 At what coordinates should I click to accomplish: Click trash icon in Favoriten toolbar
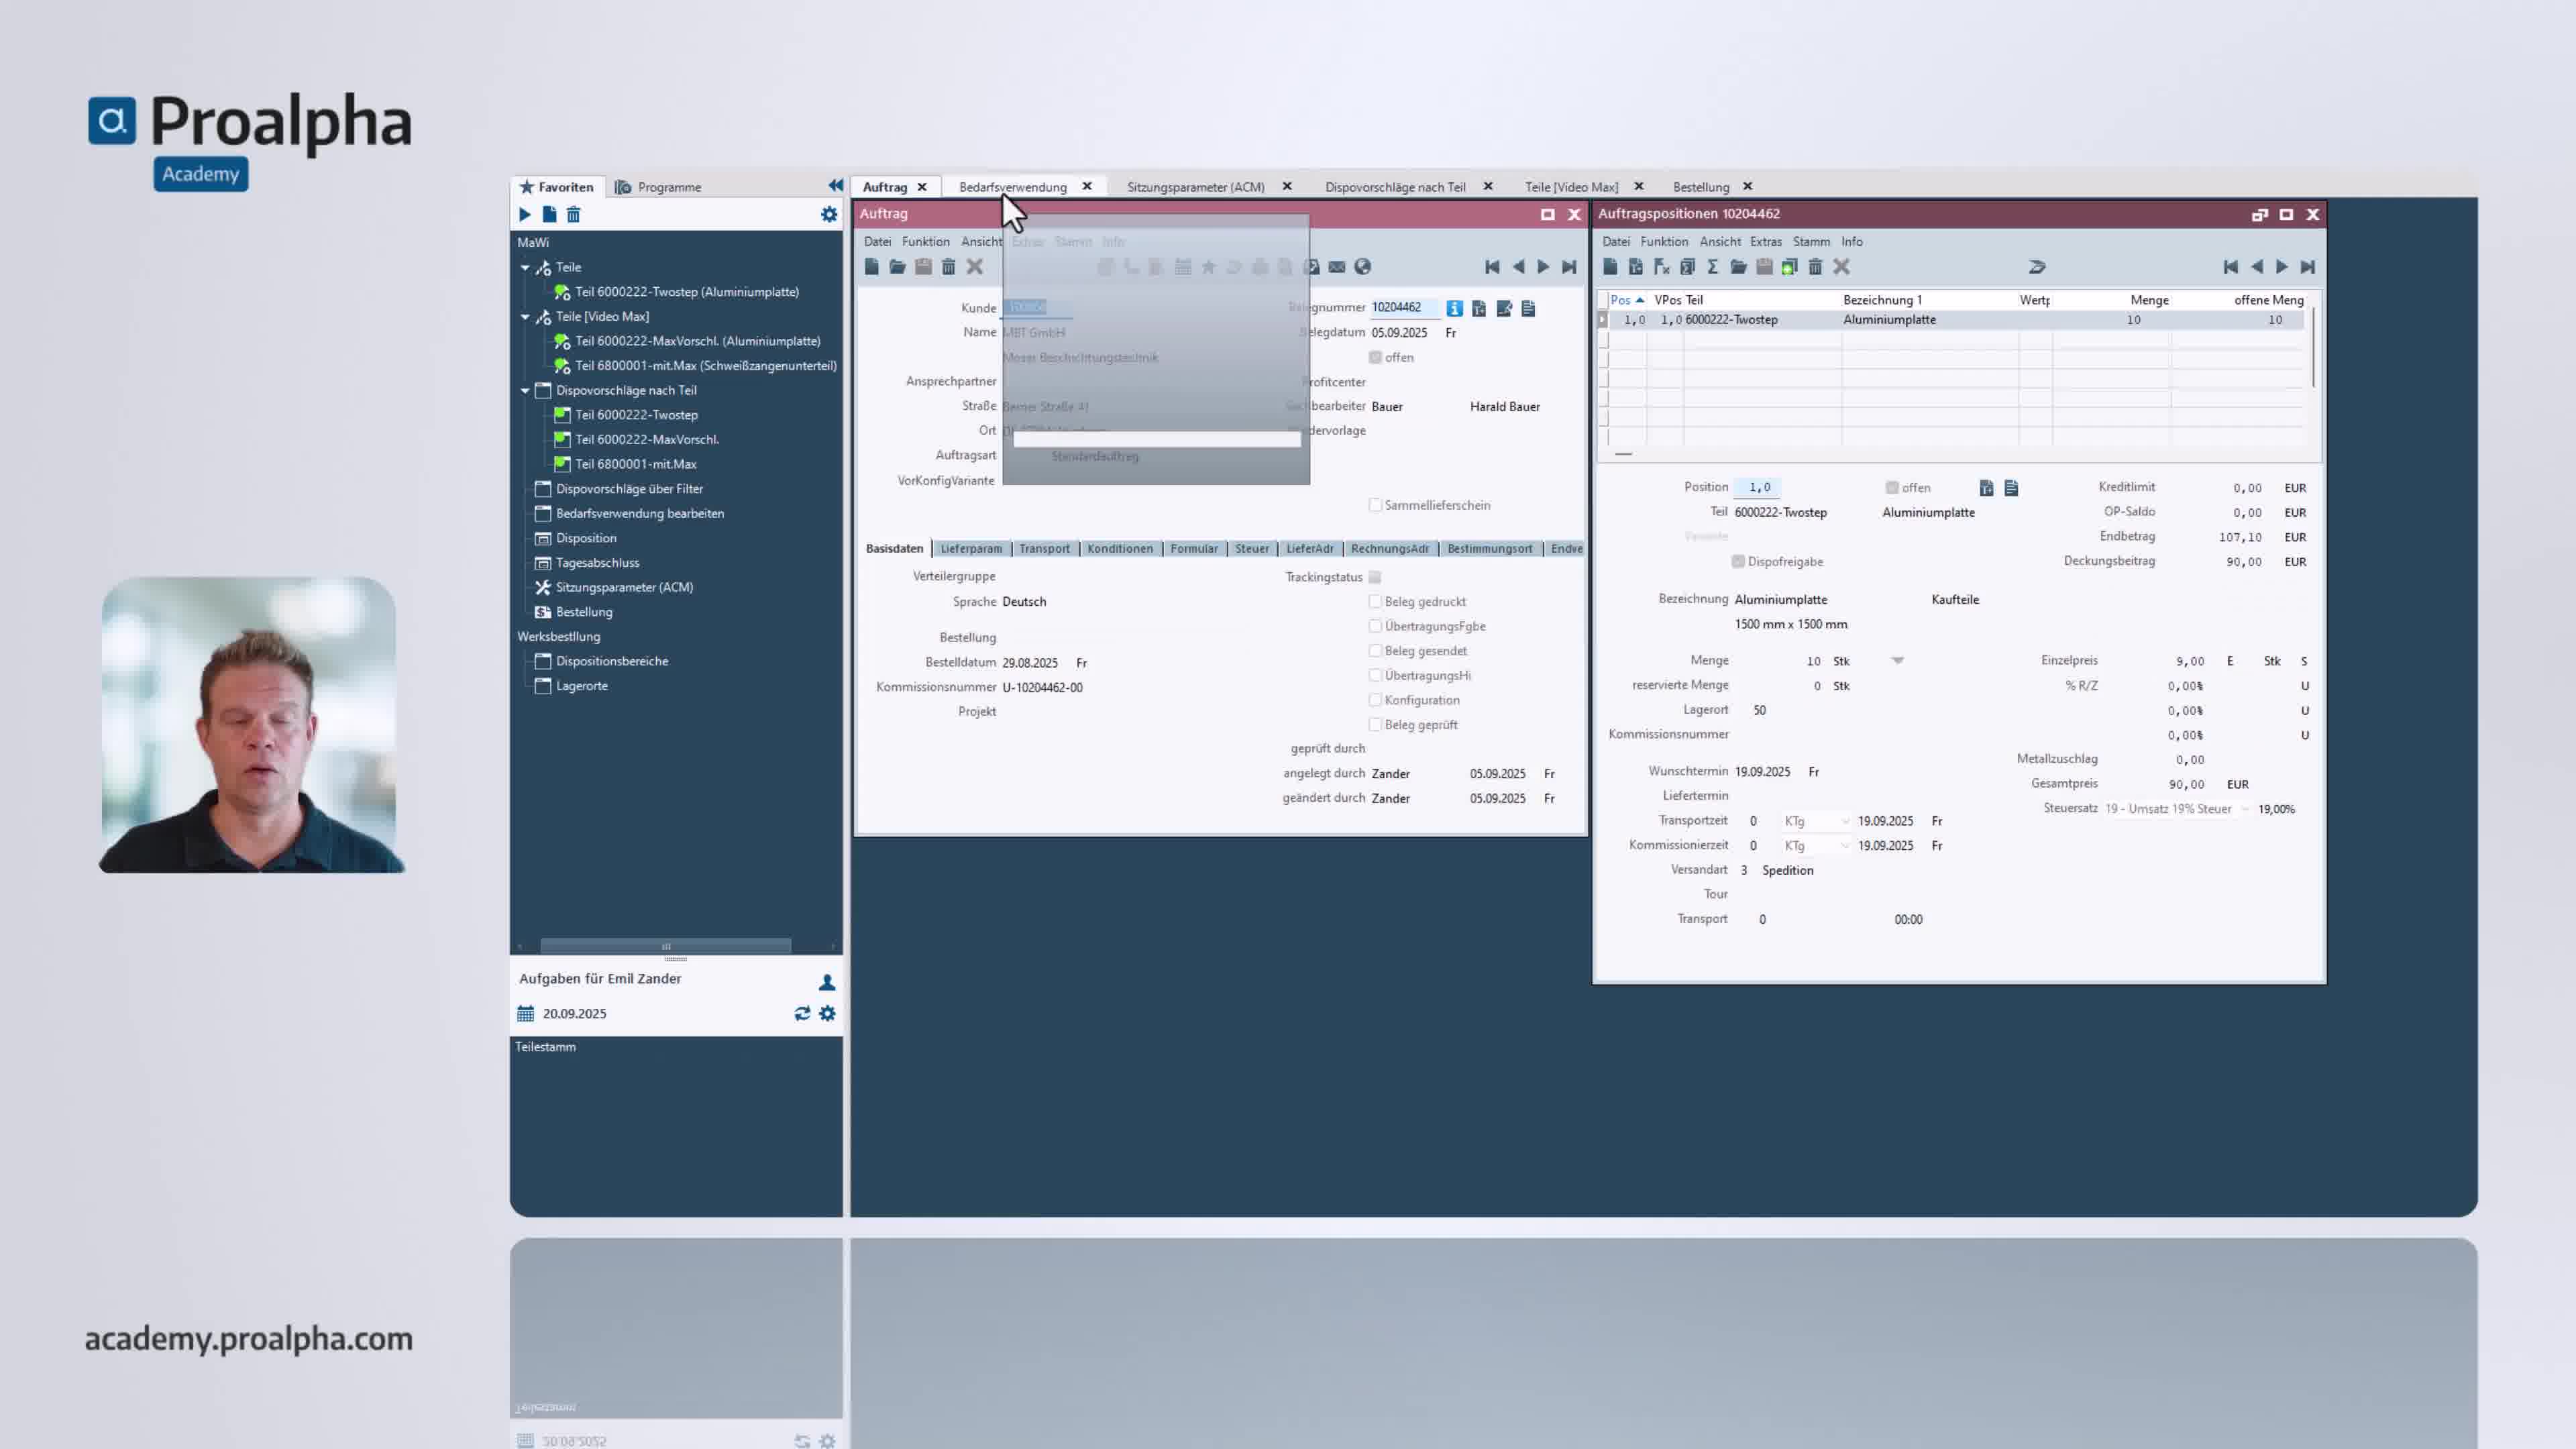pos(573,214)
